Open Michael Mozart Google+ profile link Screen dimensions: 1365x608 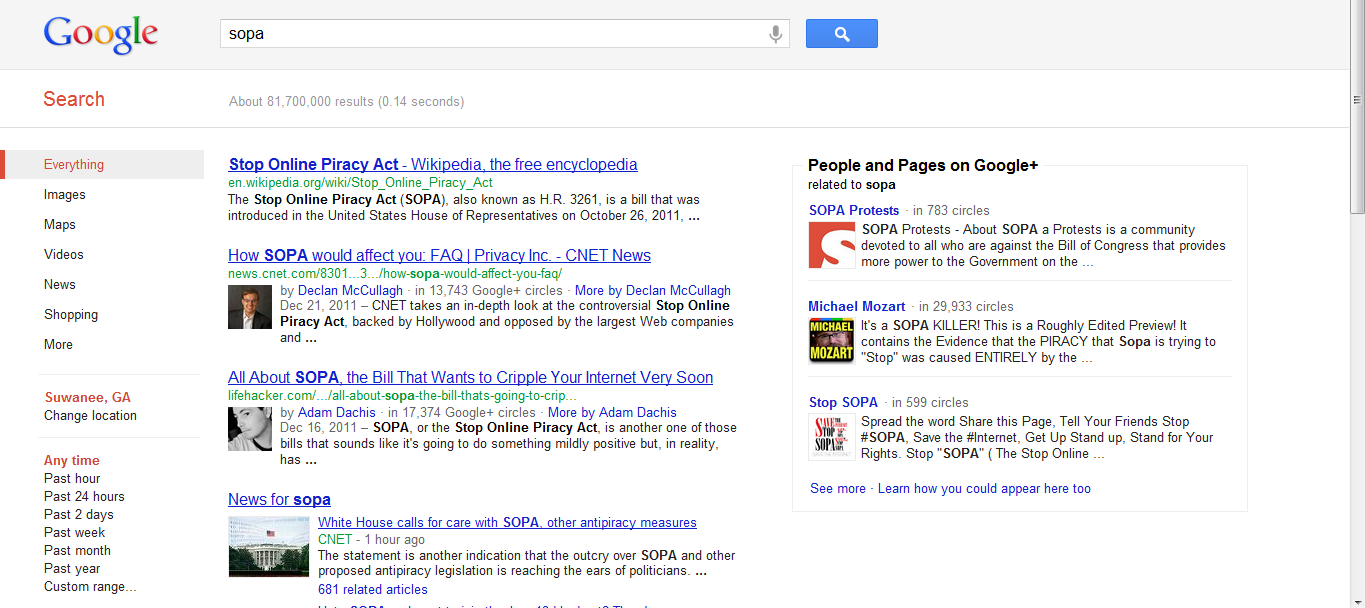click(857, 307)
